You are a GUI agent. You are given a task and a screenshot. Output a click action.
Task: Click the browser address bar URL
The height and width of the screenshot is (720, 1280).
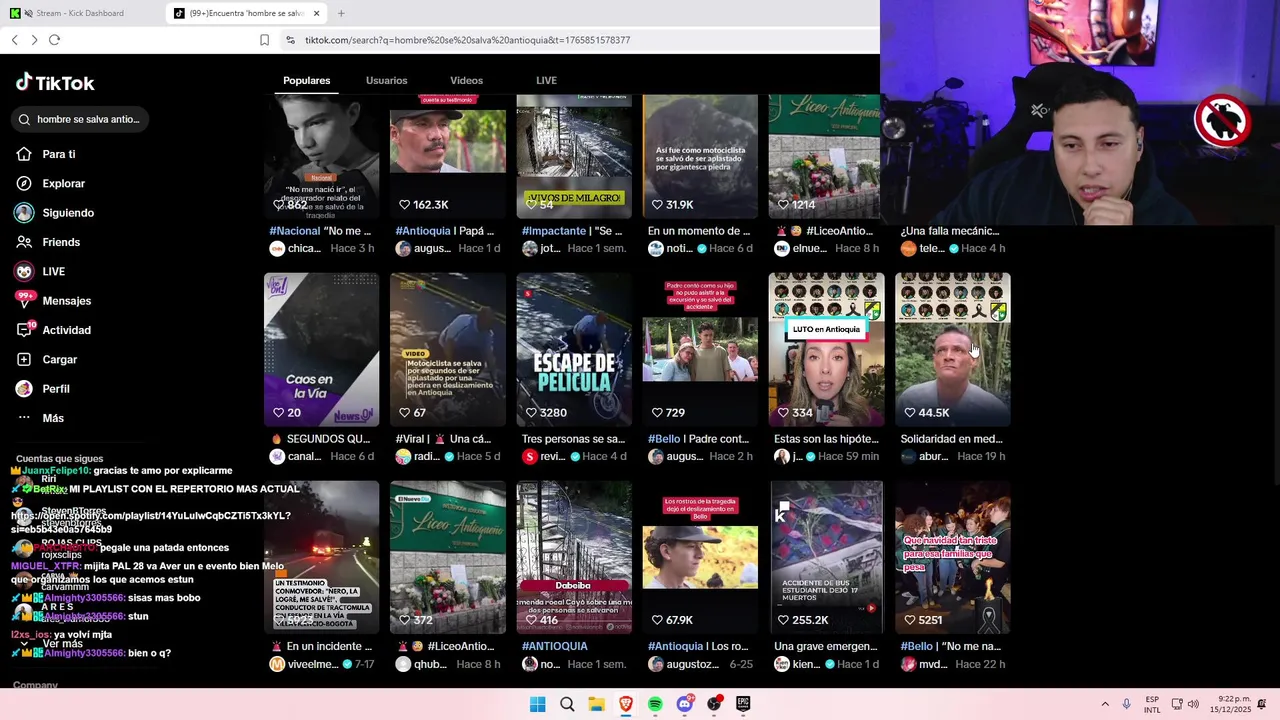[467, 40]
